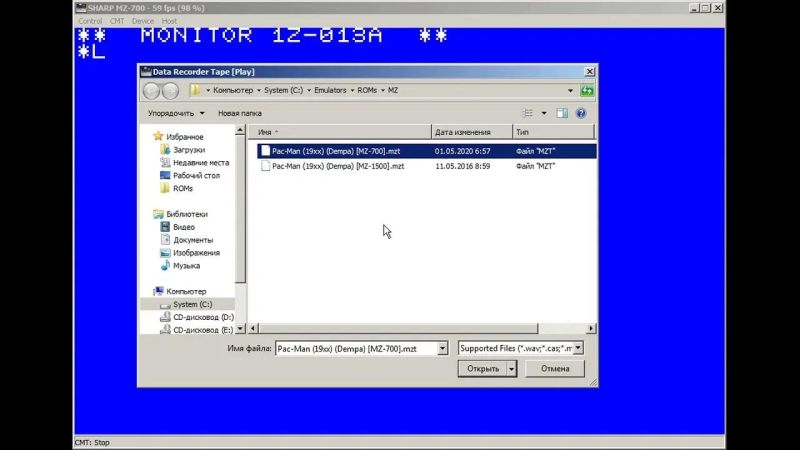Image resolution: width=800 pixels, height=450 pixels.
Task: Open the Device menu
Action: click(x=142, y=21)
